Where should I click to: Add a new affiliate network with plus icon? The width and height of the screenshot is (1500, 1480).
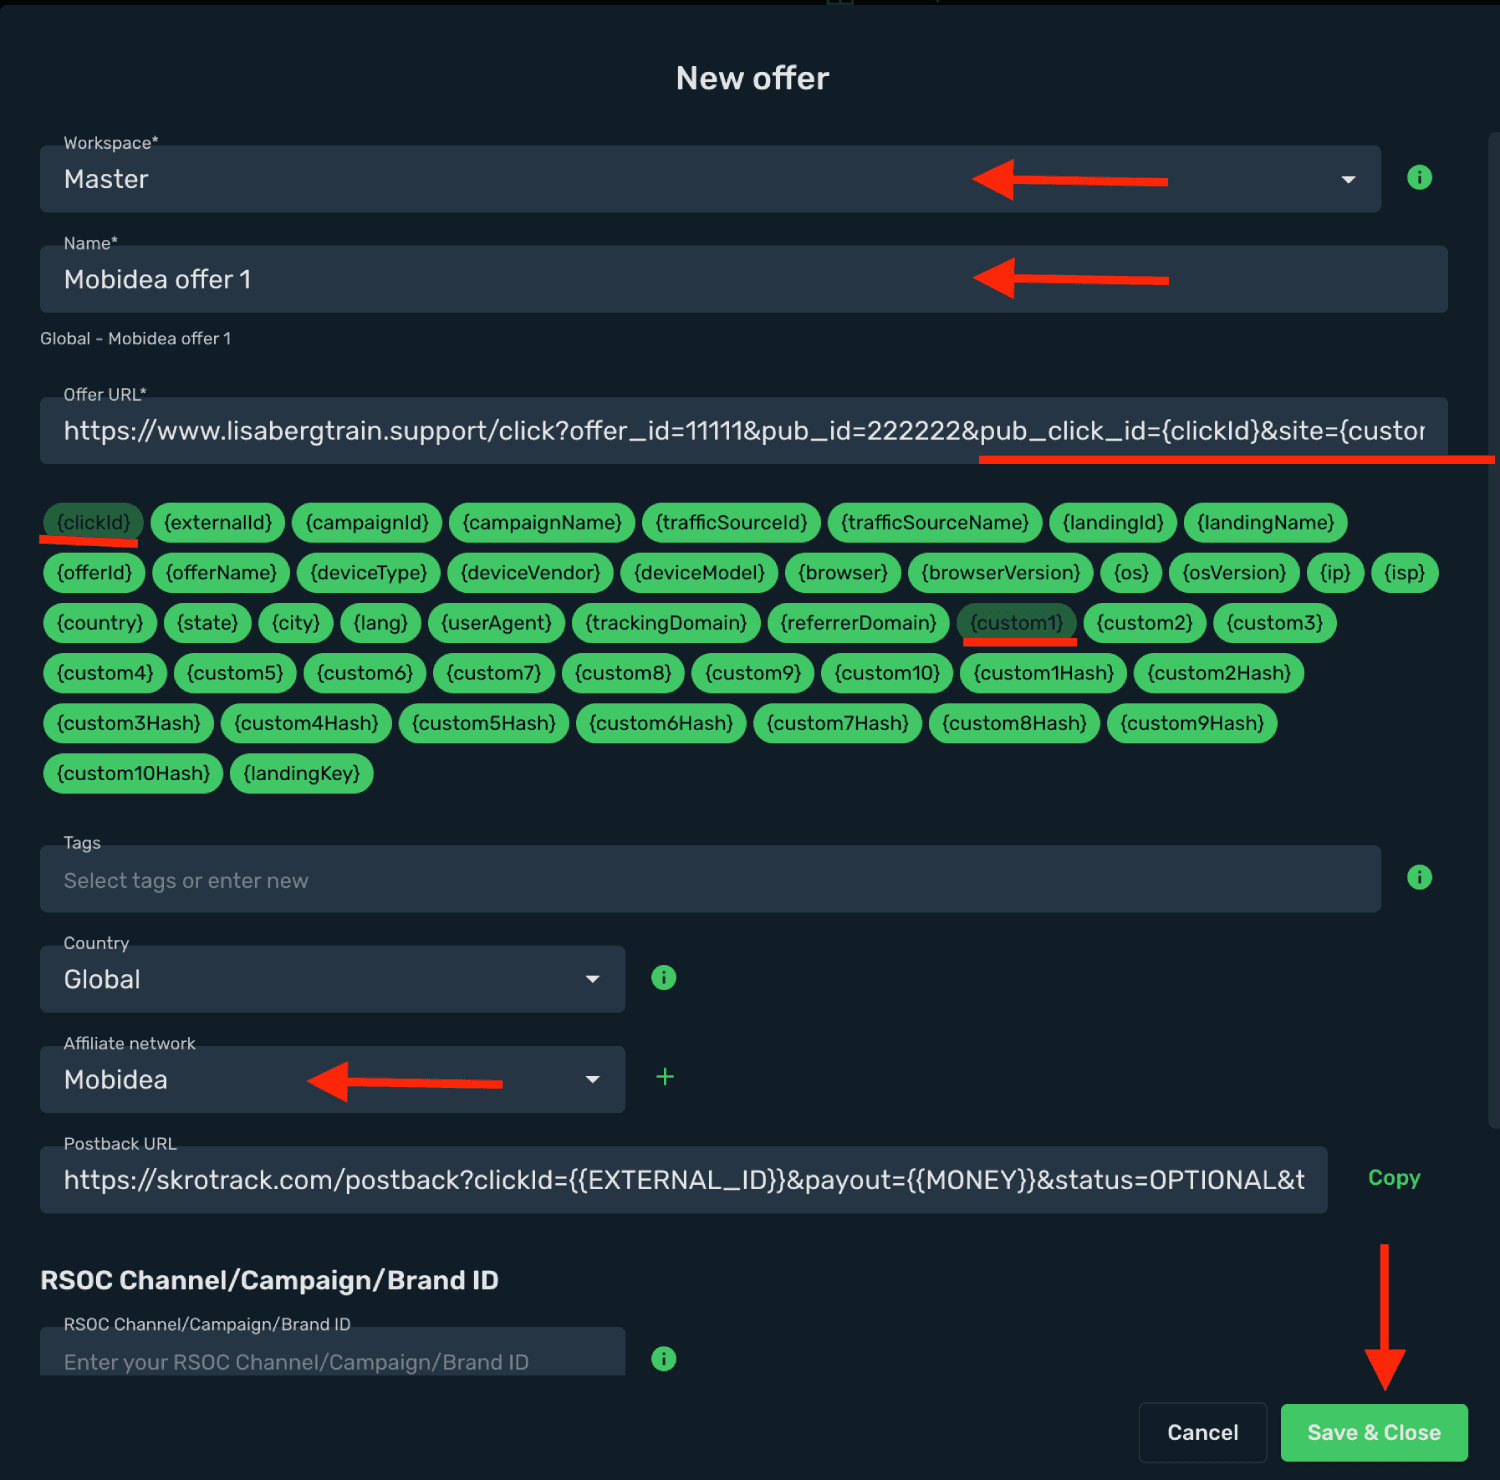[665, 1077]
